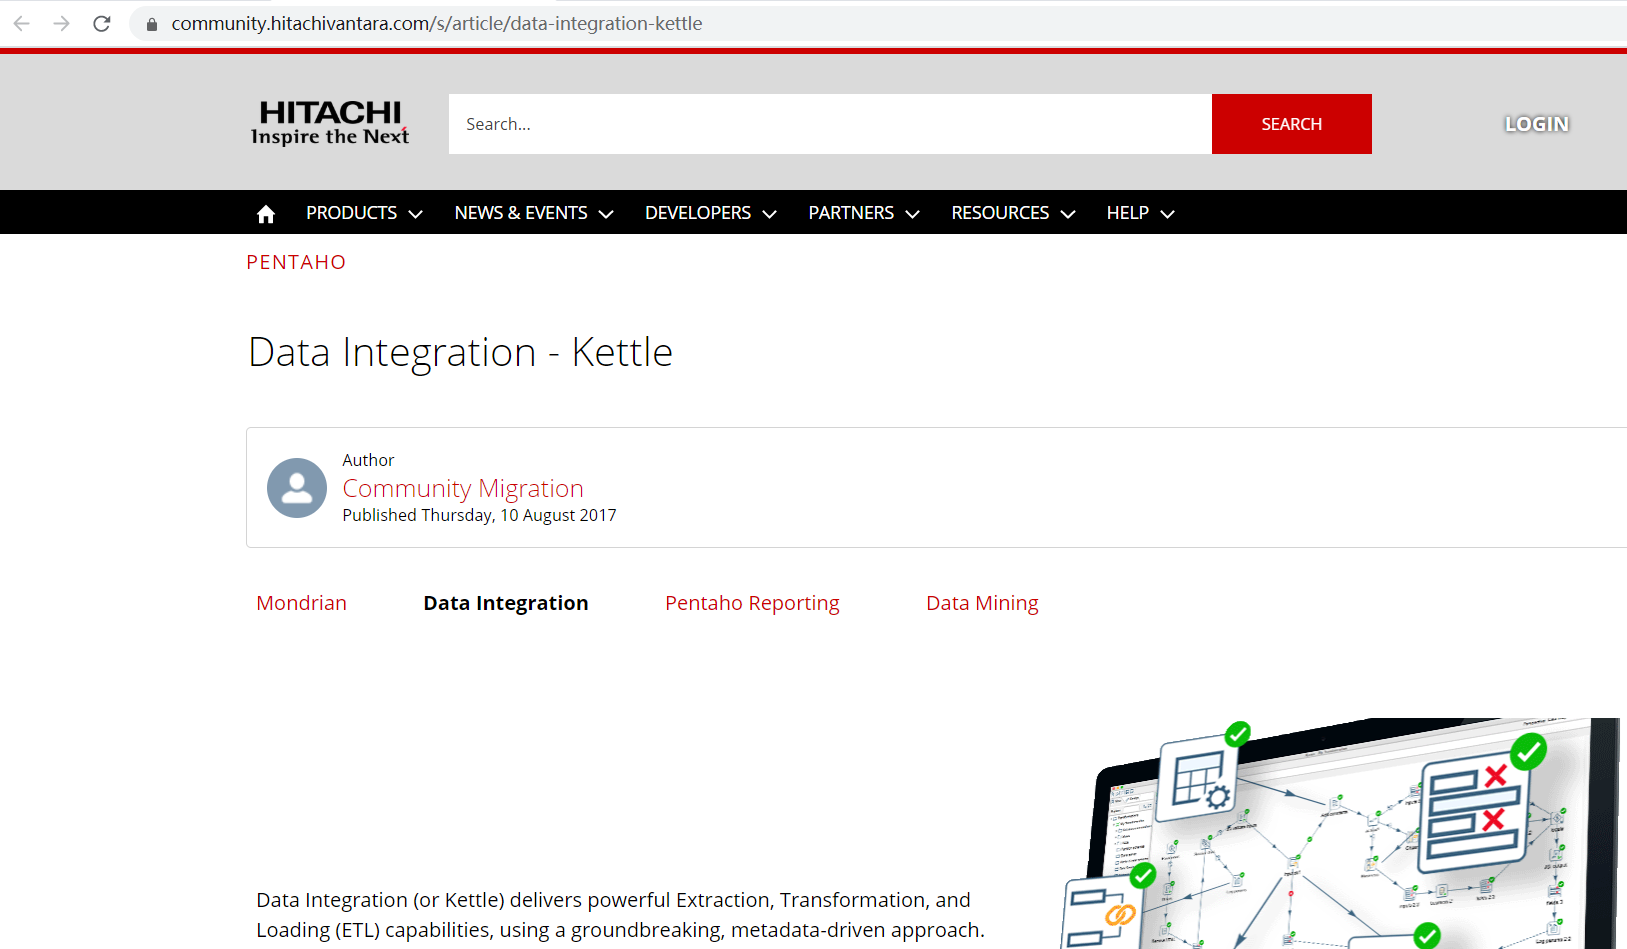Expand the PRODUCTS dropdown chevron
This screenshot has width=1627, height=949.
pos(416,213)
